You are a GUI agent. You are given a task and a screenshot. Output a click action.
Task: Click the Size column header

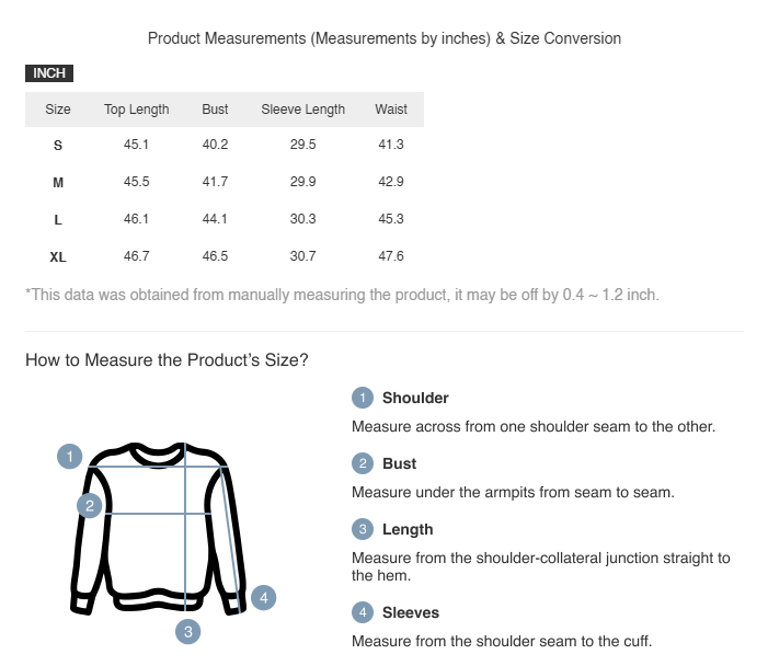[58, 110]
